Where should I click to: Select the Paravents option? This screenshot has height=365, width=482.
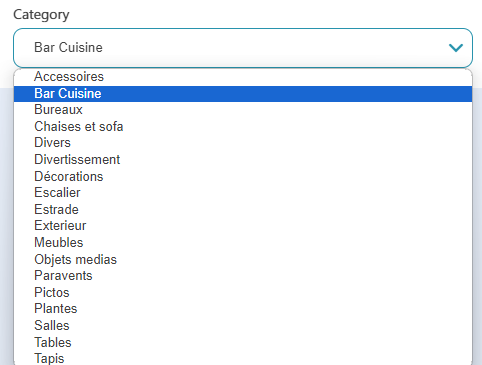pos(243,276)
